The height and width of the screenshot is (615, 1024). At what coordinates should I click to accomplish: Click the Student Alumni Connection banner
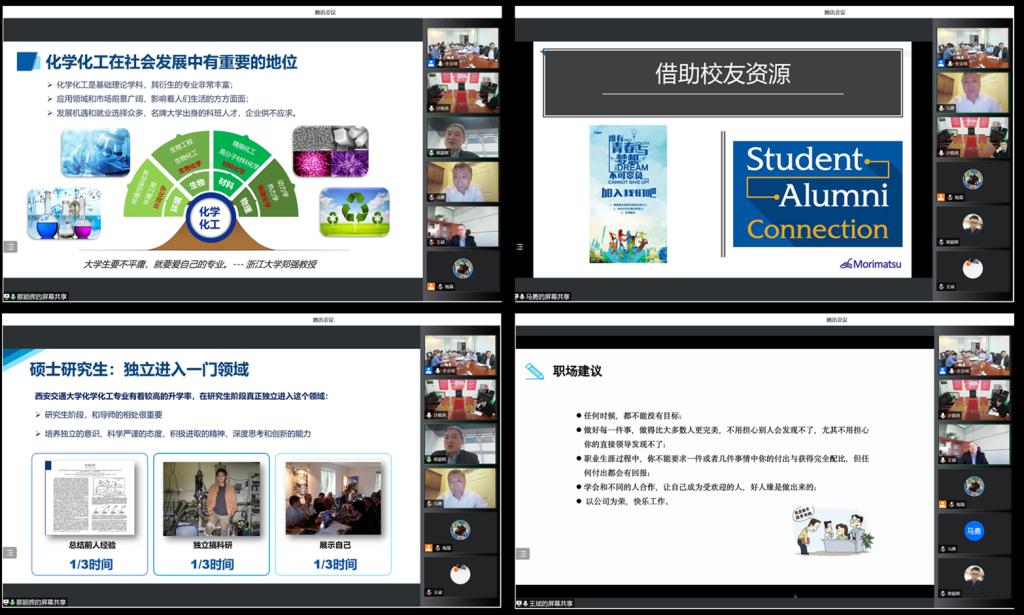(817, 194)
